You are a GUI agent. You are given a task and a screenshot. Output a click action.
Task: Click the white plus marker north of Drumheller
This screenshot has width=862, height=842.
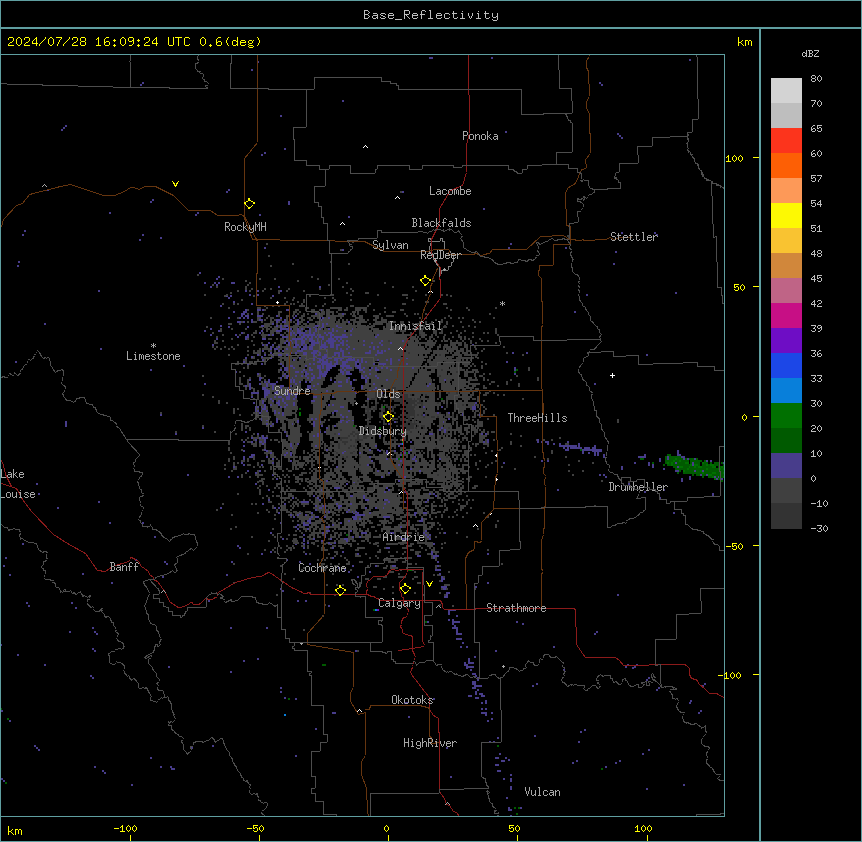pos(612,375)
